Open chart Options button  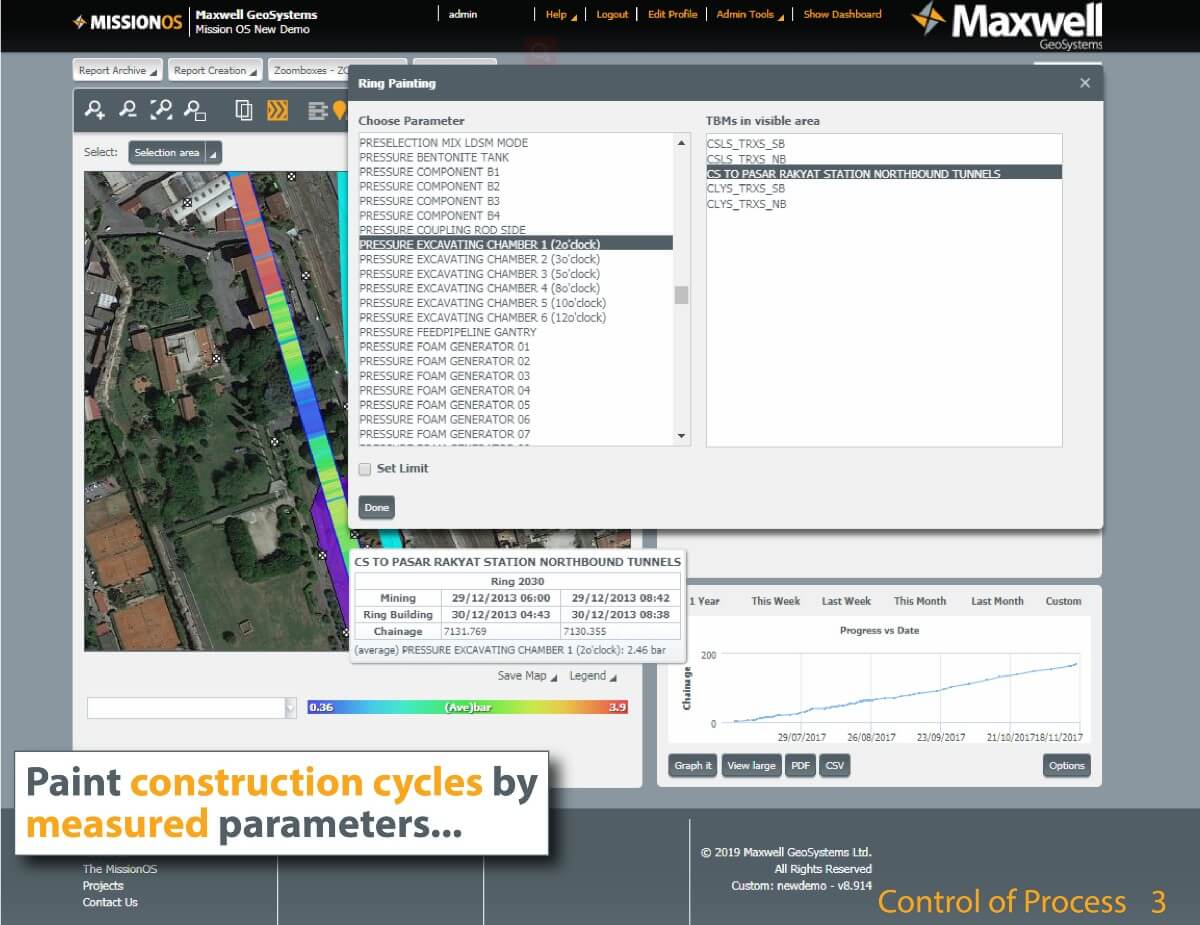pyautogui.click(x=1066, y=766)
